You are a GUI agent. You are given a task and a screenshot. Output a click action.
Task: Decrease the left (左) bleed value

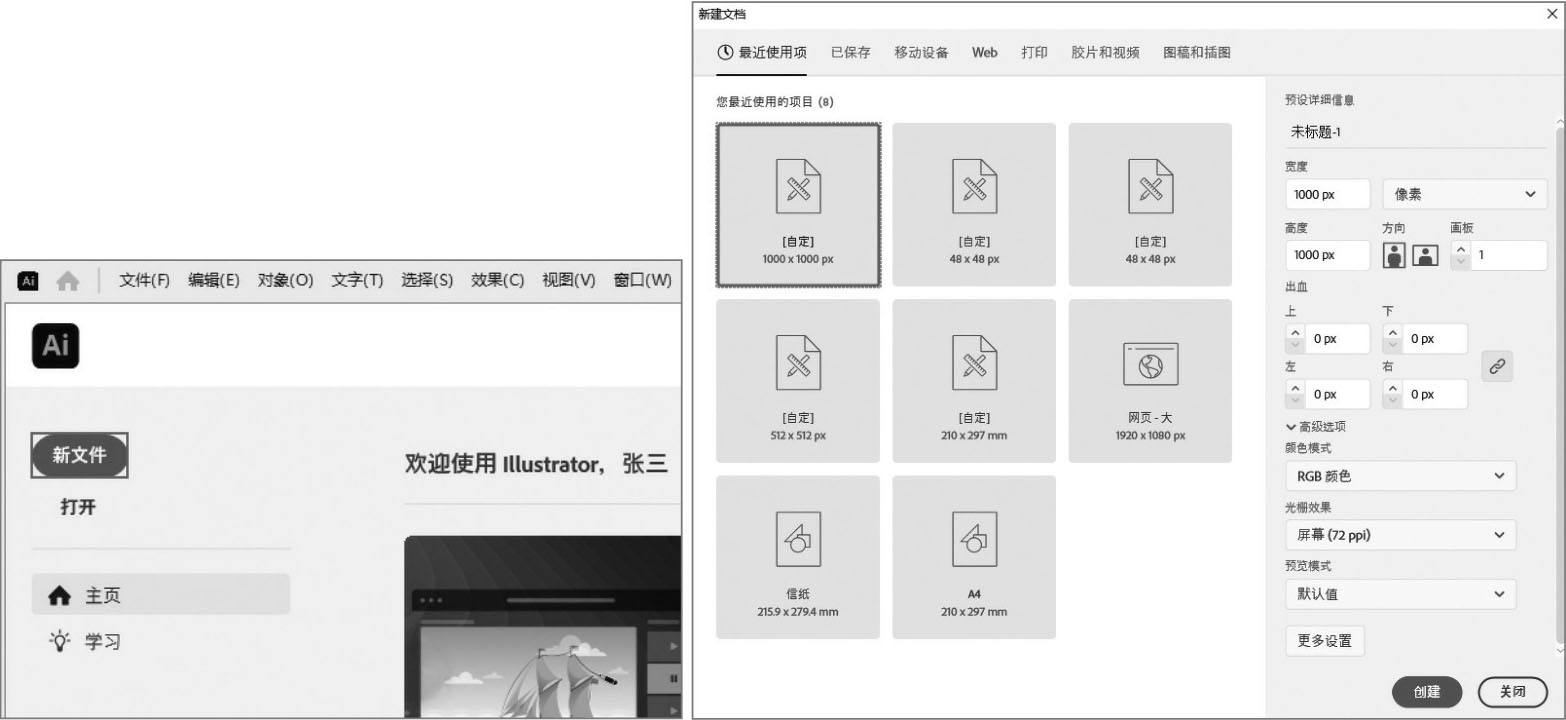pos(1295,401)
